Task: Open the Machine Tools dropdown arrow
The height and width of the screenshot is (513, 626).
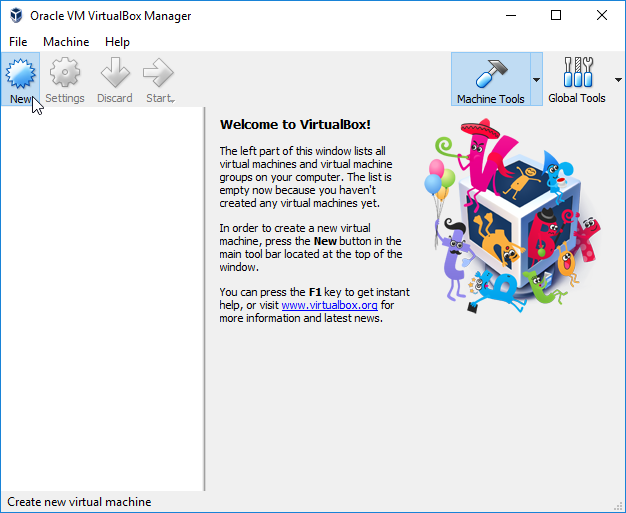Action: (x=536, y=80)
